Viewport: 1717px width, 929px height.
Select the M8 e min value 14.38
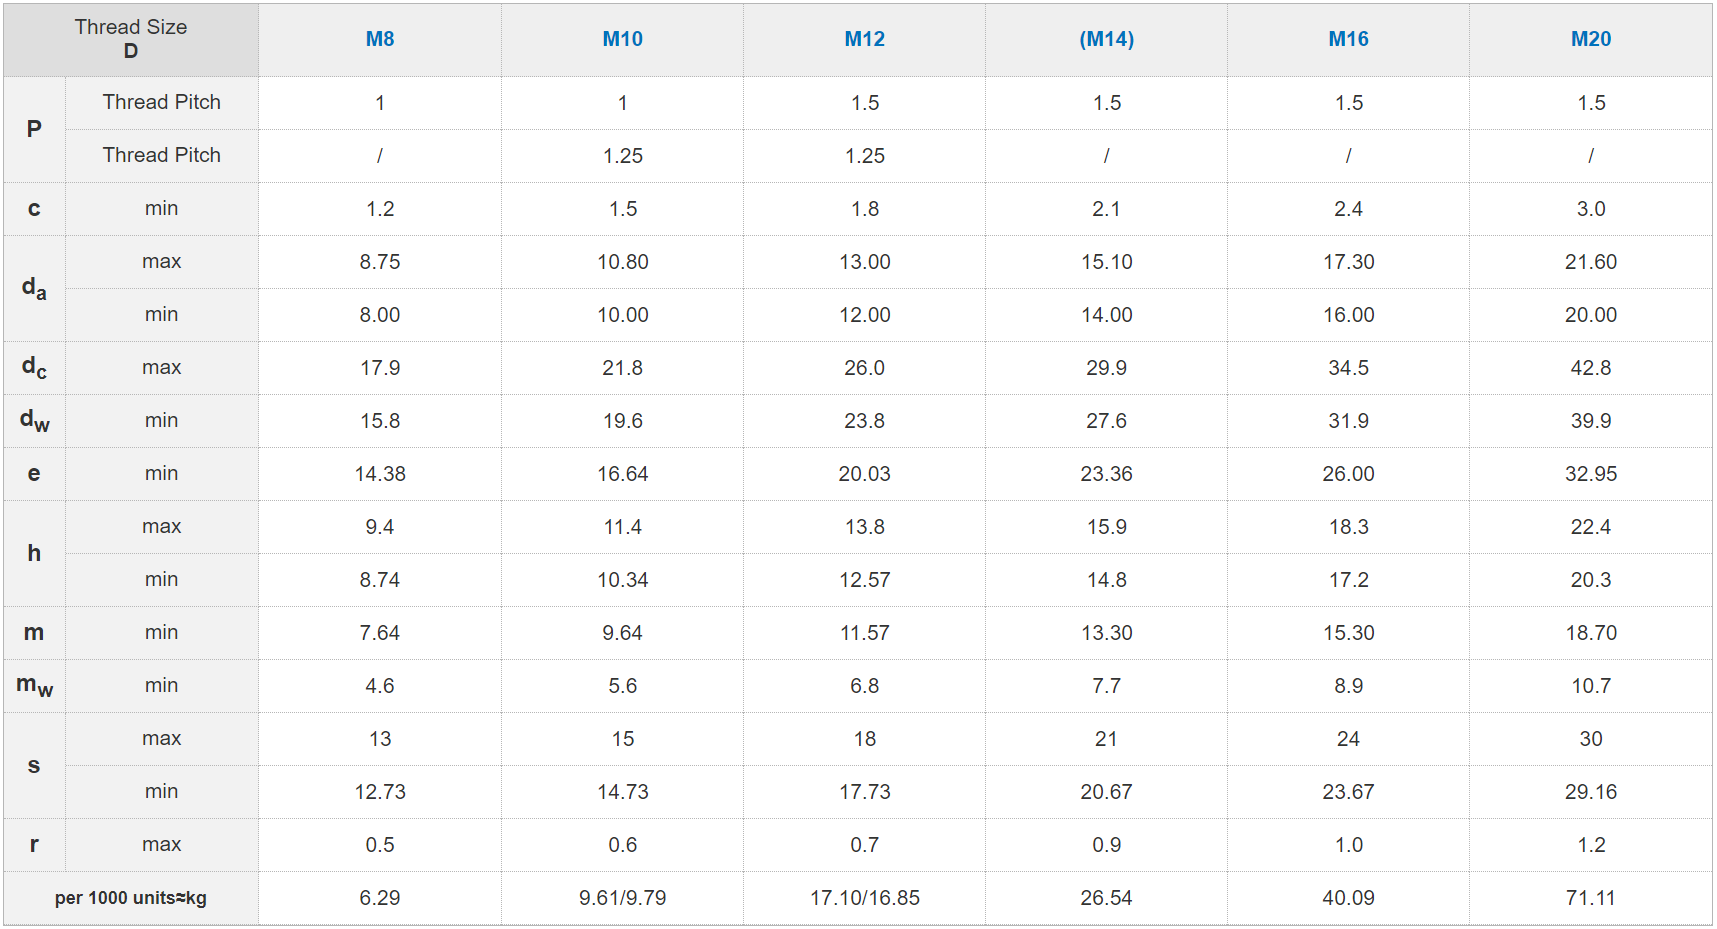[x=380, y=474]
